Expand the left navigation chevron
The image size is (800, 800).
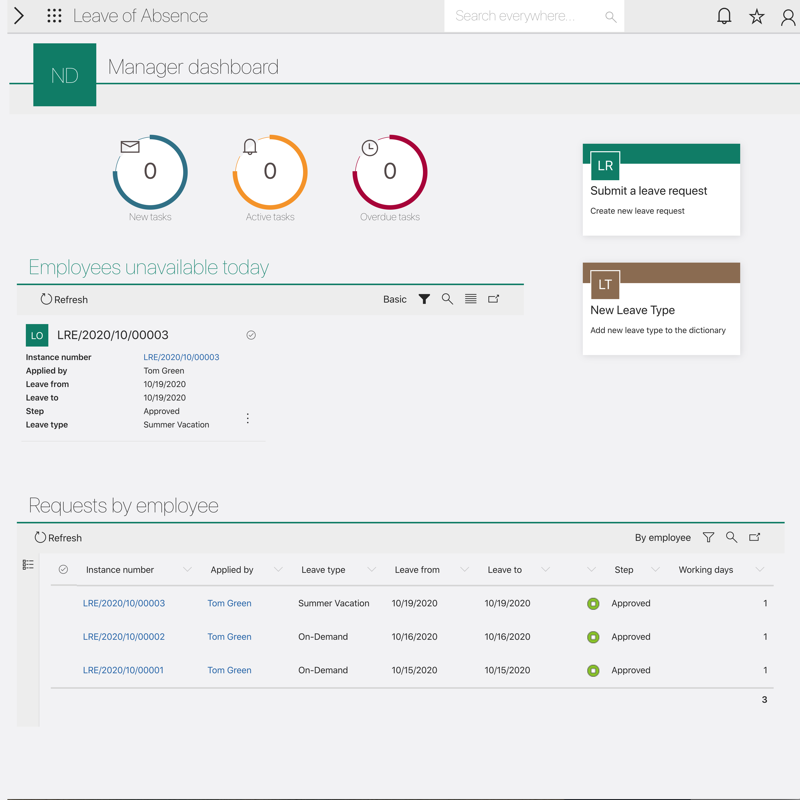pos(19,16)
